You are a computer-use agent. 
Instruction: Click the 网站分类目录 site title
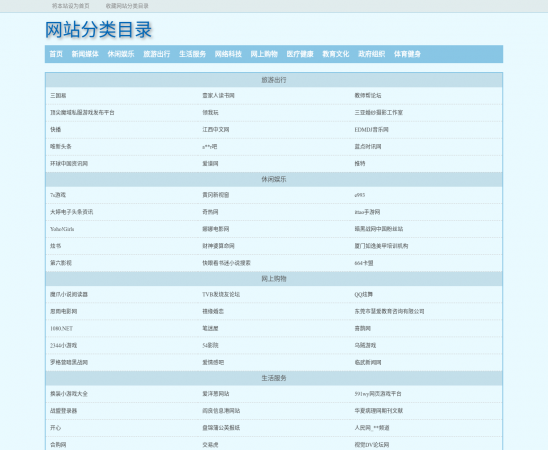click(99, 29)
